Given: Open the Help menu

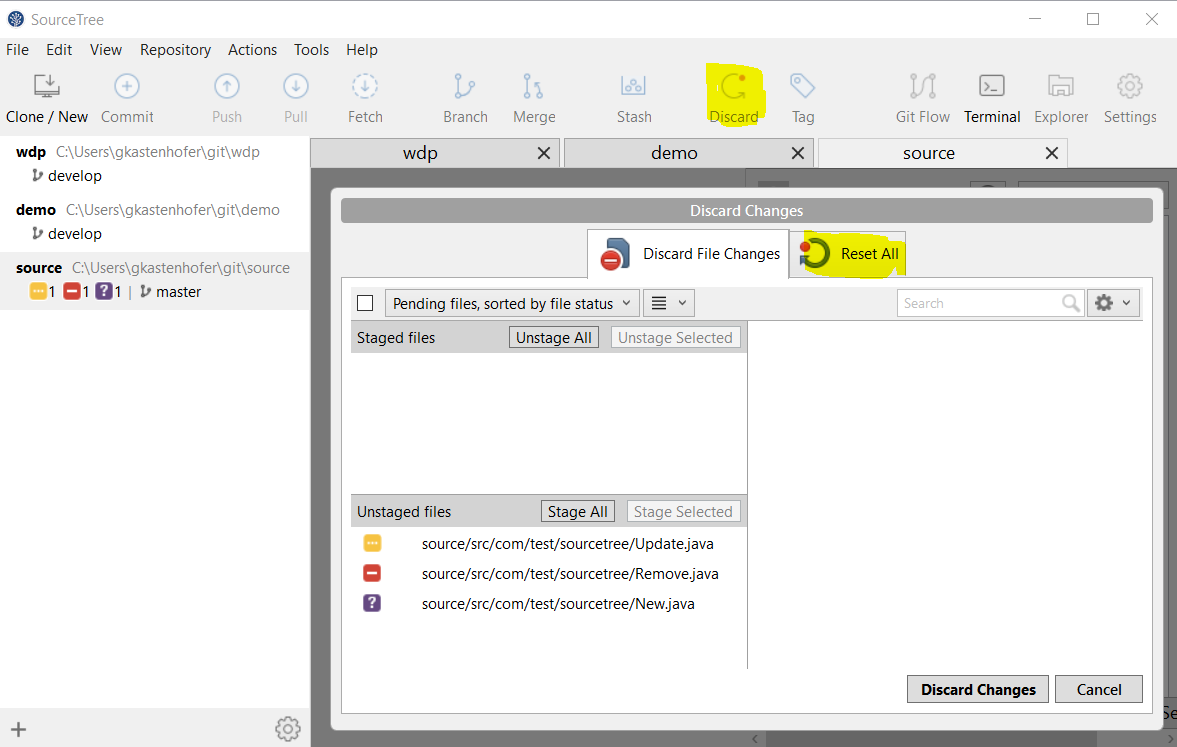Looking at the screenshot, I should coord(362,50).
